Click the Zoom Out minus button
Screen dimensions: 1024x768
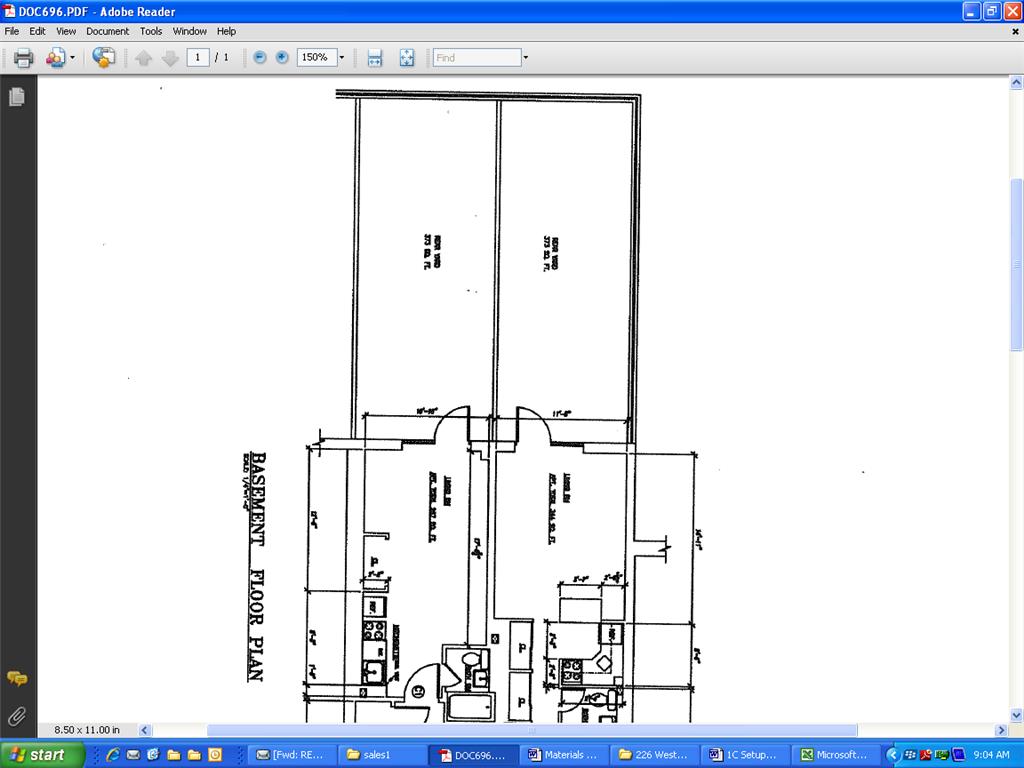tap(260, 58)
